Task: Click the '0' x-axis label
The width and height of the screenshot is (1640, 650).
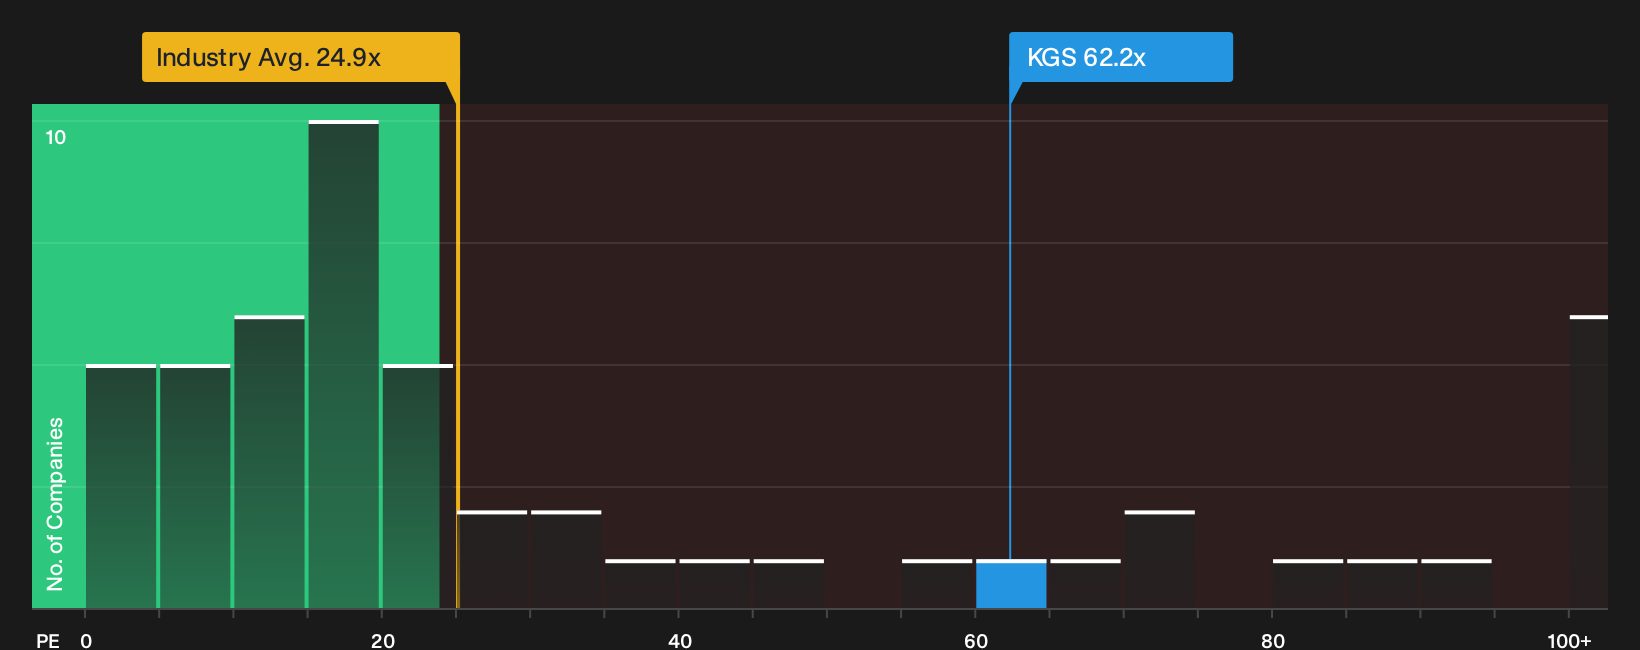Action: pos(86,640)
